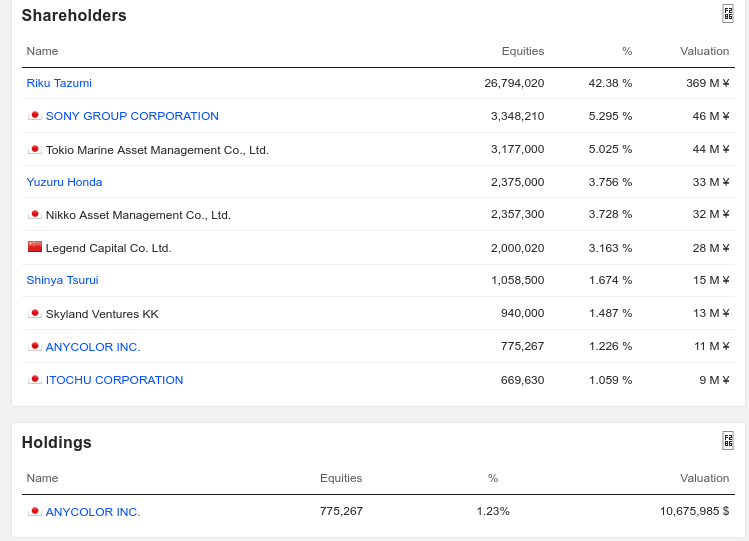The width and height of the screenshot is (749, 541).
Task: Click the 9 M ¥ valuation
Action: point(714,380)
